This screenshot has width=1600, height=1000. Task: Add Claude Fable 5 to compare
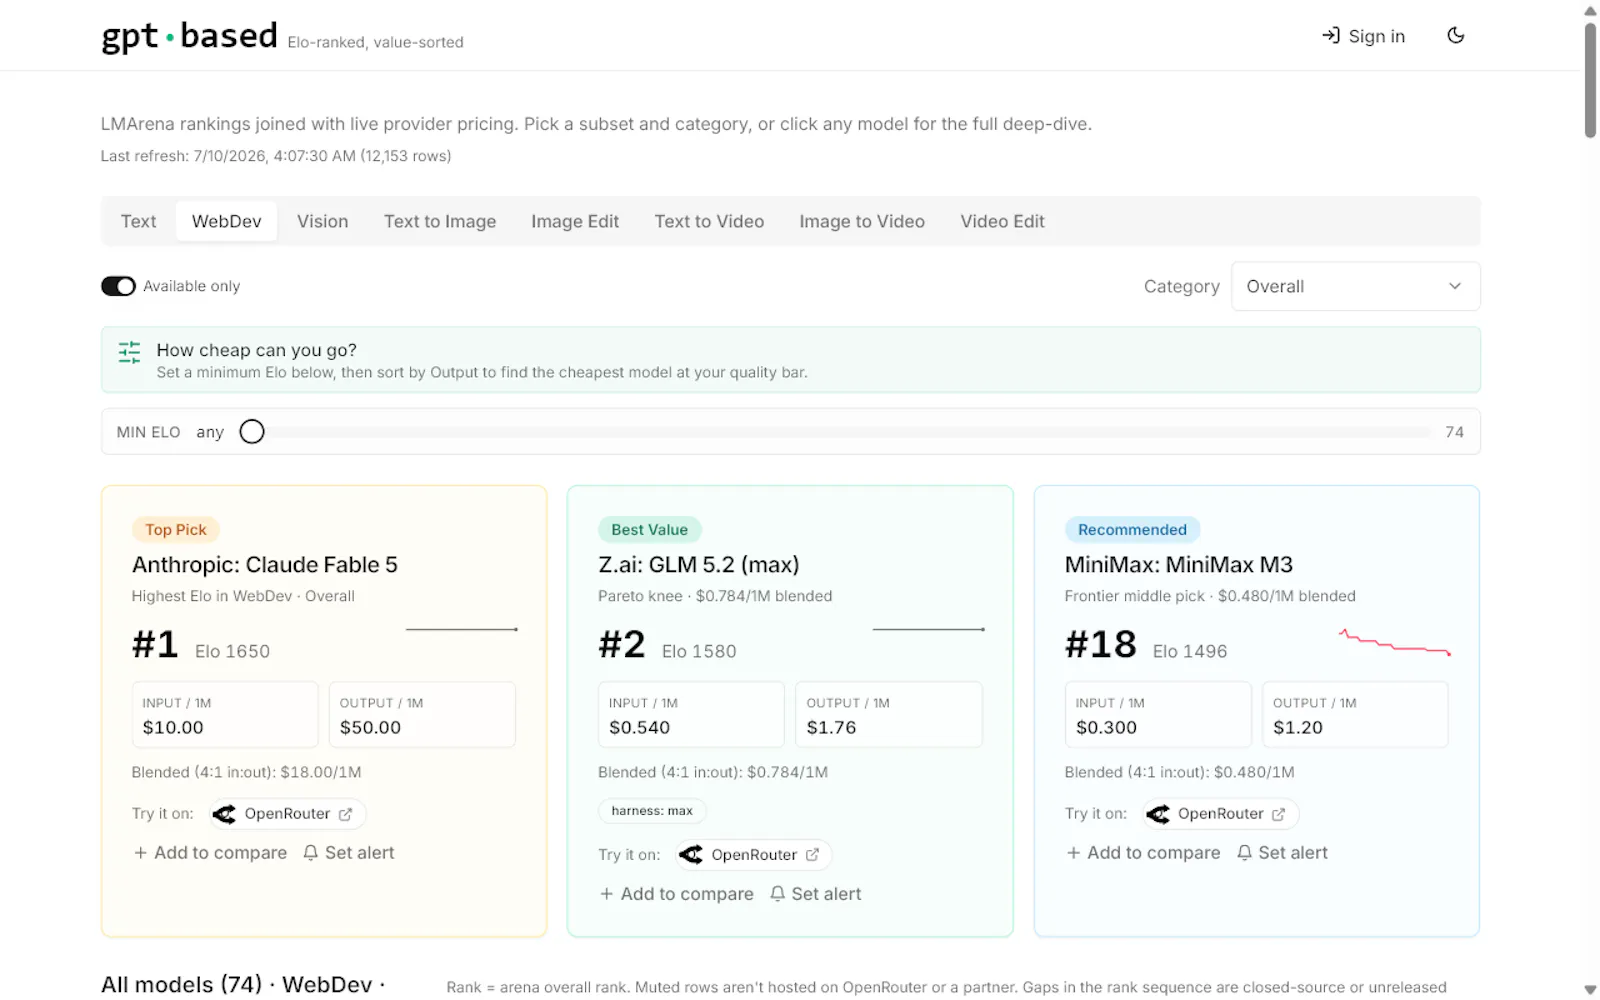[211, 853]
